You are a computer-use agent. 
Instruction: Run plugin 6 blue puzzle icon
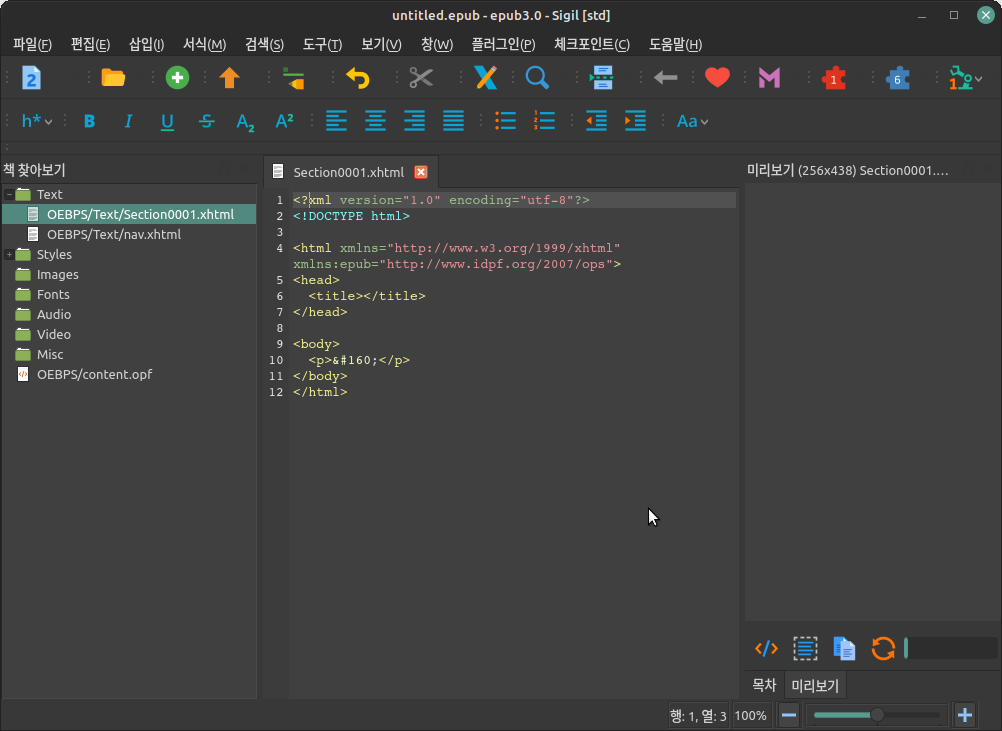[x=897, y=79]
